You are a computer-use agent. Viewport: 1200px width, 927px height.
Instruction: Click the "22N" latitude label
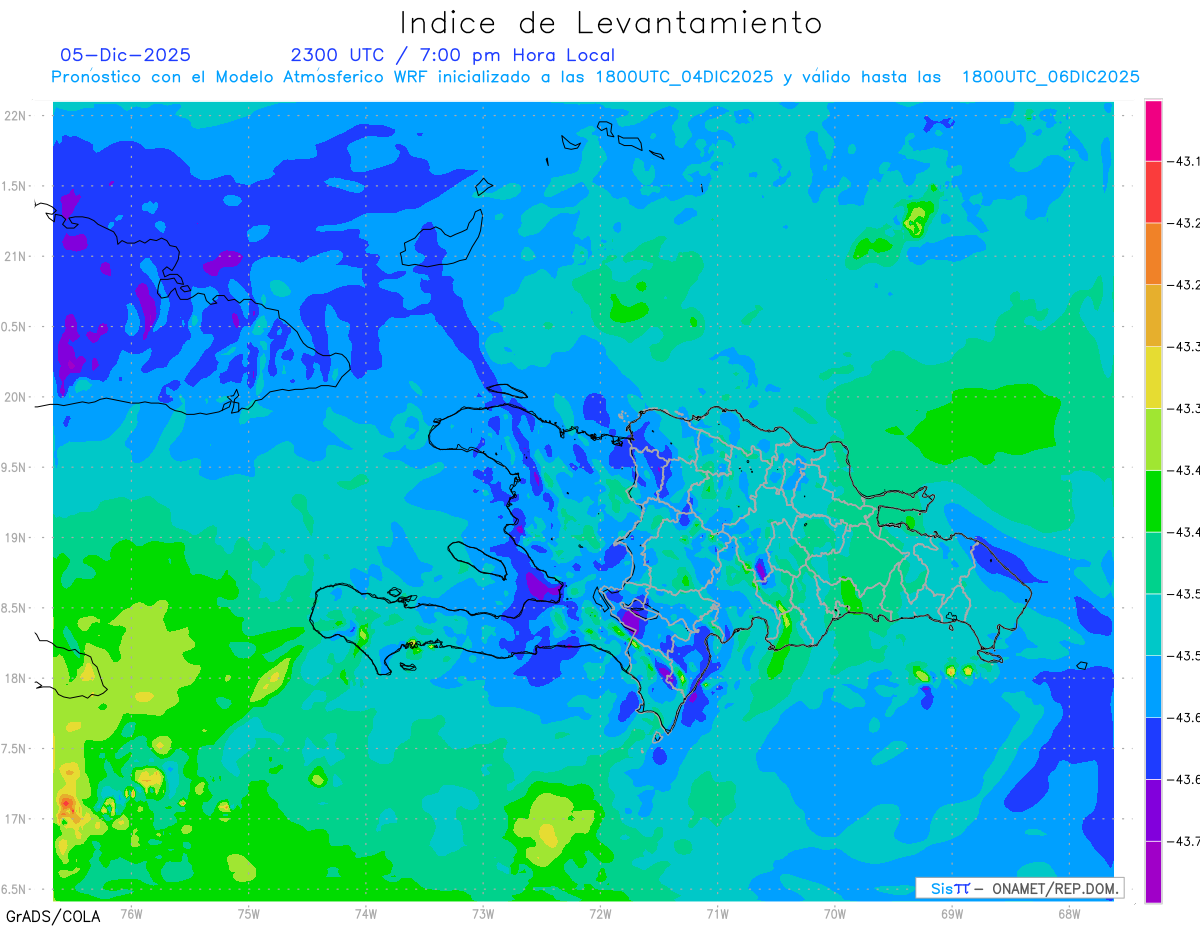(16, 116)
